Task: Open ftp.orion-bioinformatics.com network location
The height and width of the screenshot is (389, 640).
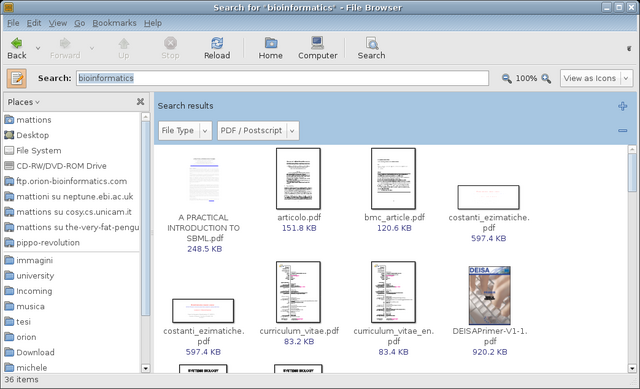Action: [x=71, y=181]
